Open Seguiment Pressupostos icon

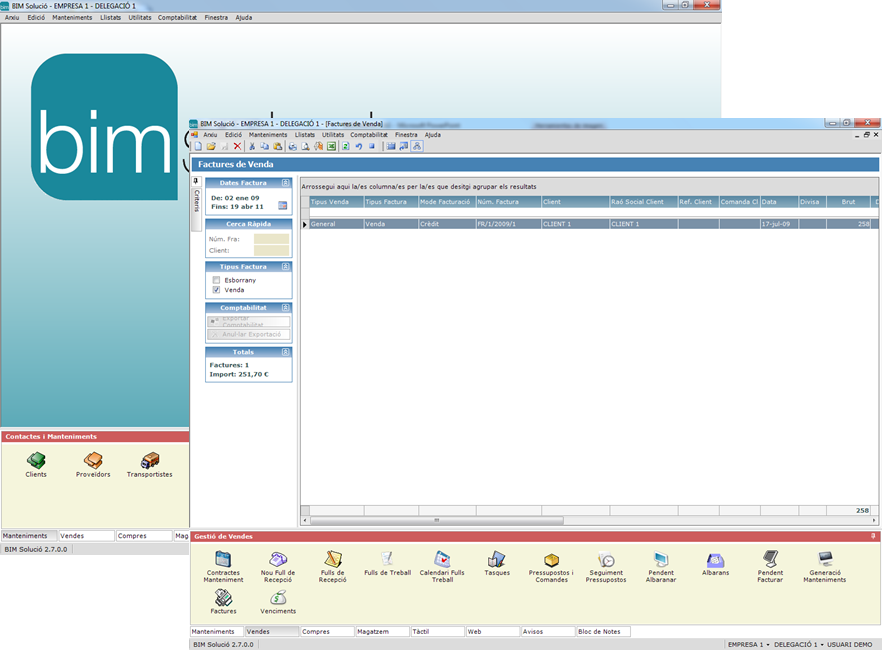click(606, 566)
